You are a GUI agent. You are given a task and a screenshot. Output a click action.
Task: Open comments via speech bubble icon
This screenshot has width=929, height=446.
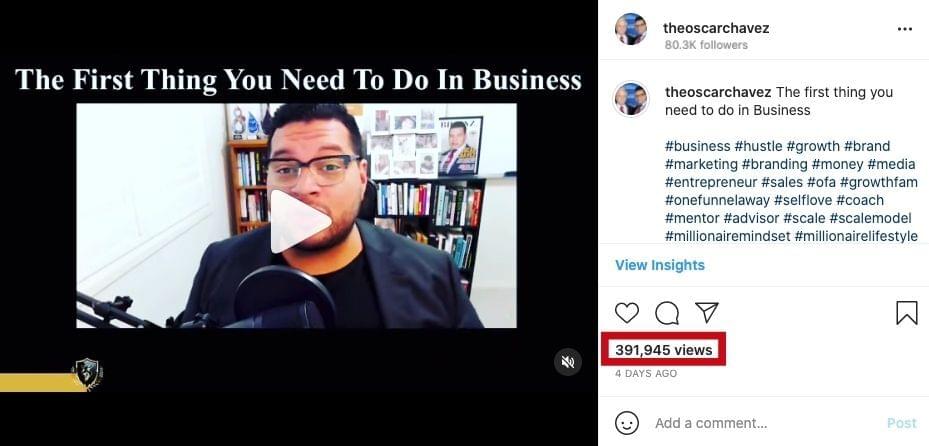(x=667, y=313)
